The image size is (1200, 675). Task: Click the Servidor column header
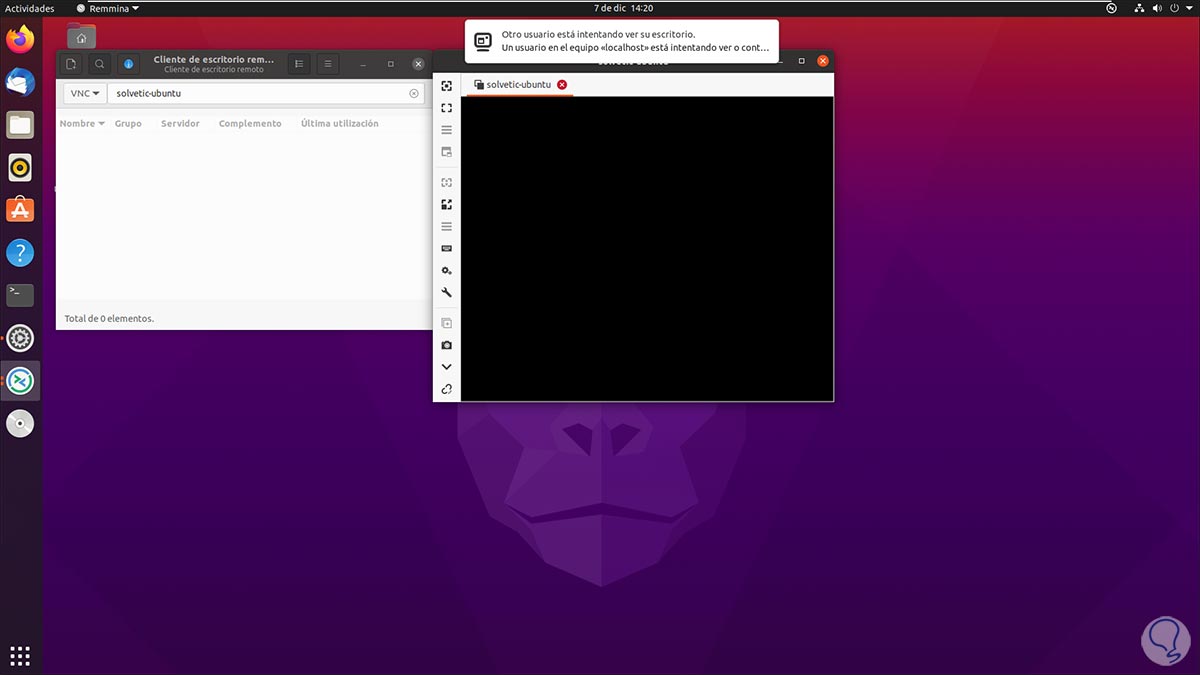[180, 124]
